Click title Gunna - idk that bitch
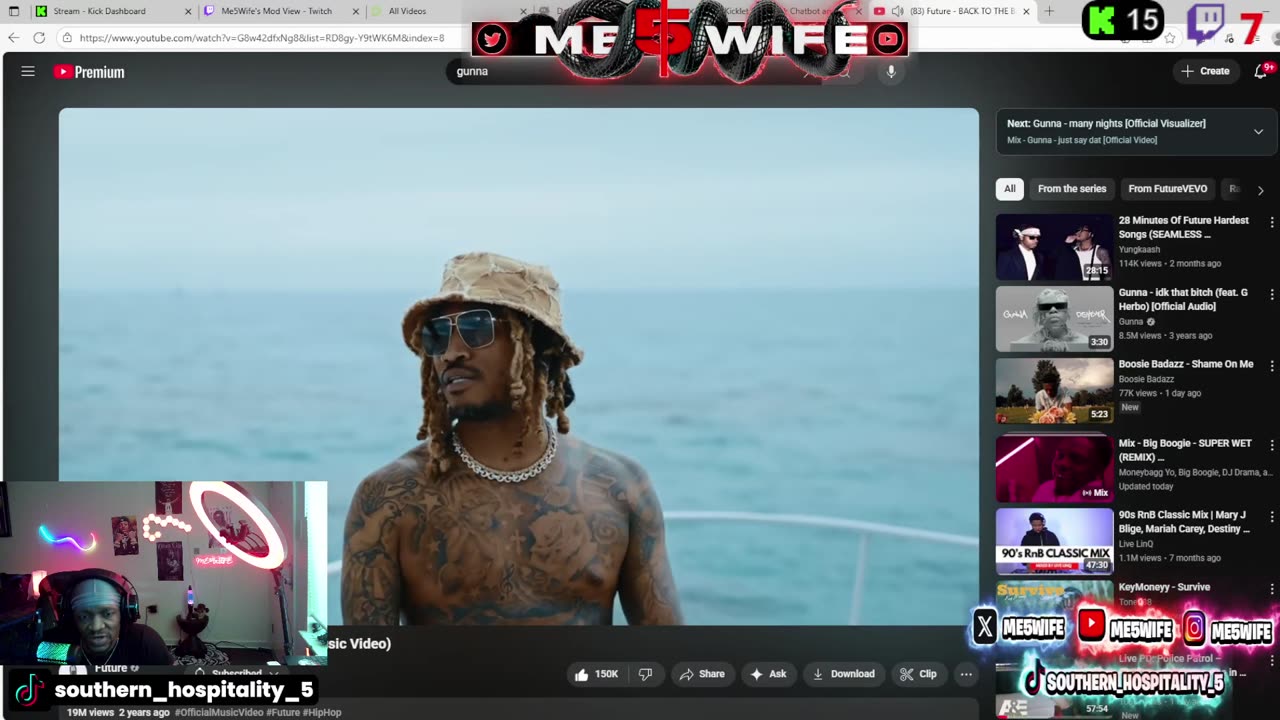 [x=1183, y=299]
